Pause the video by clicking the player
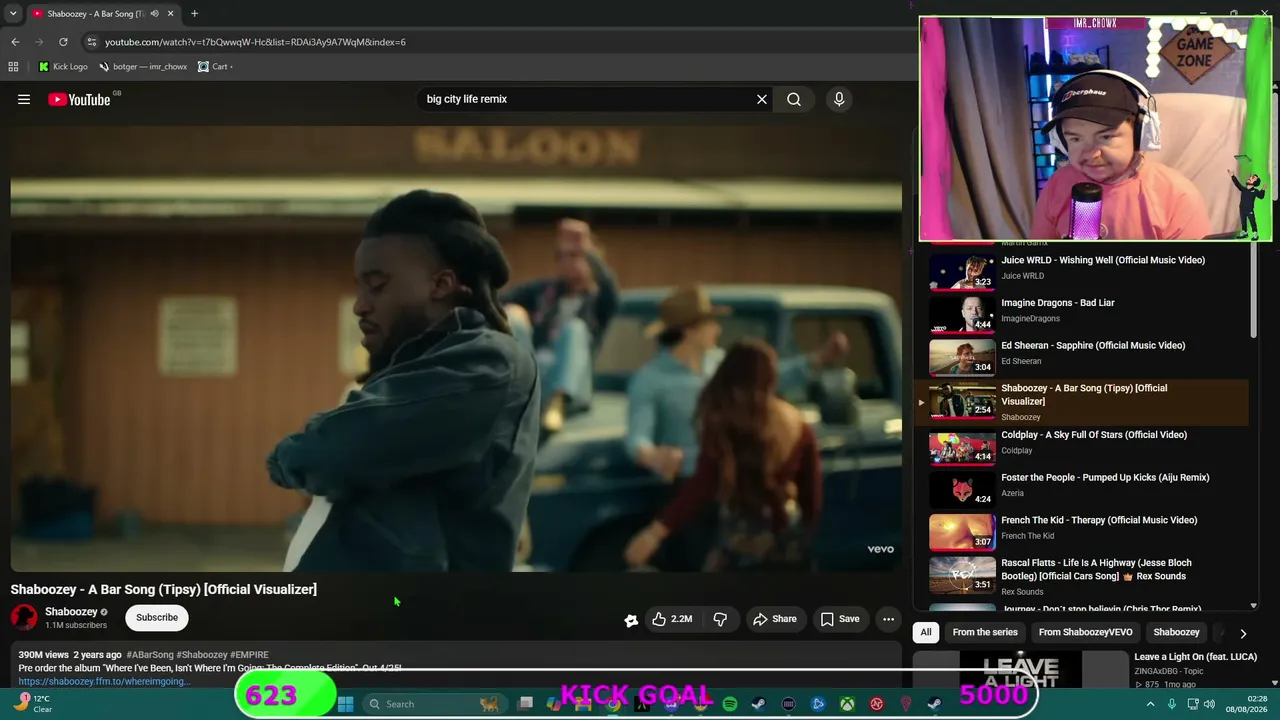Screen dimensions: 1280x720 point(456,348)
